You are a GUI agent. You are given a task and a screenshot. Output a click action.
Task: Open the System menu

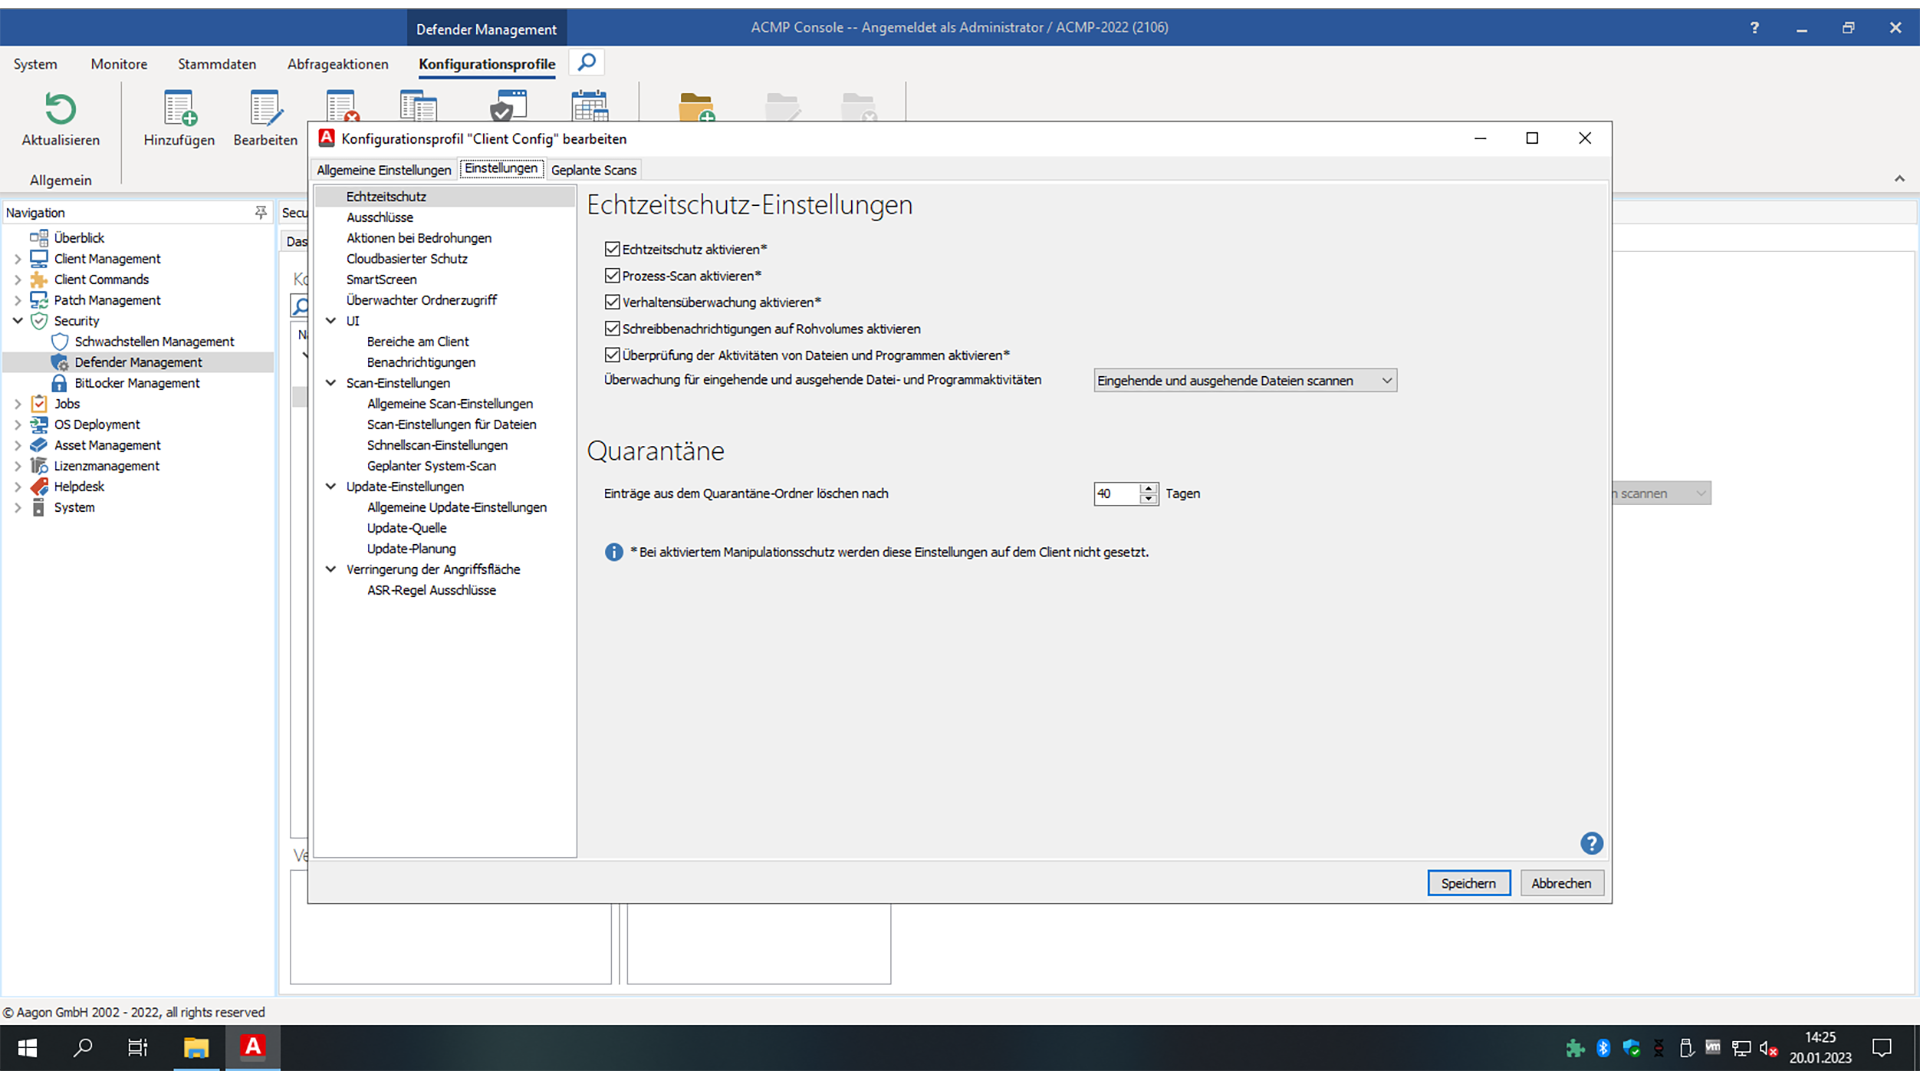pos(35,64)
